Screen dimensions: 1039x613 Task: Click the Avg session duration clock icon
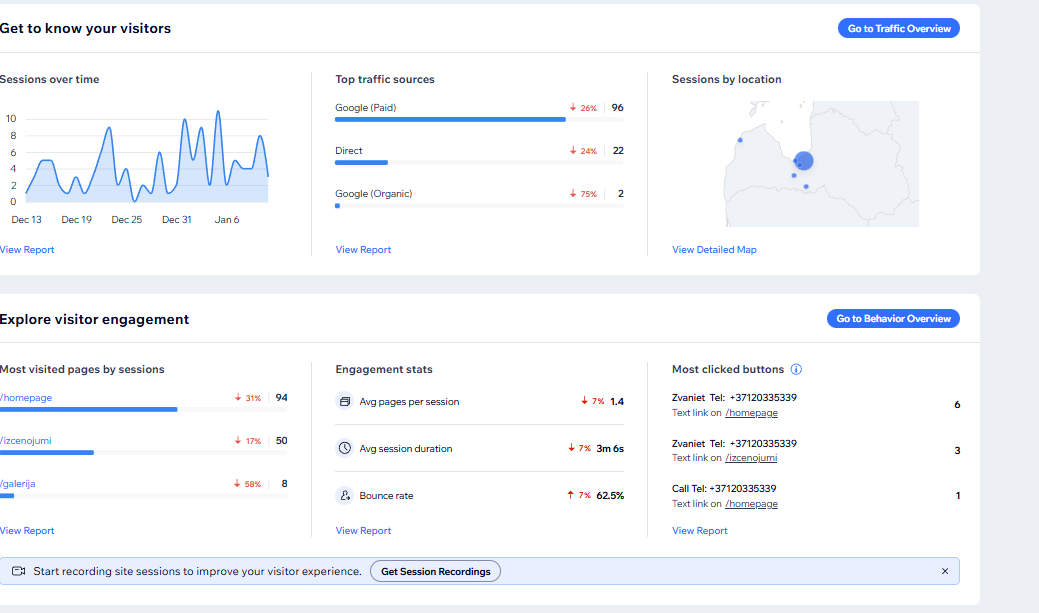point(345,448)
